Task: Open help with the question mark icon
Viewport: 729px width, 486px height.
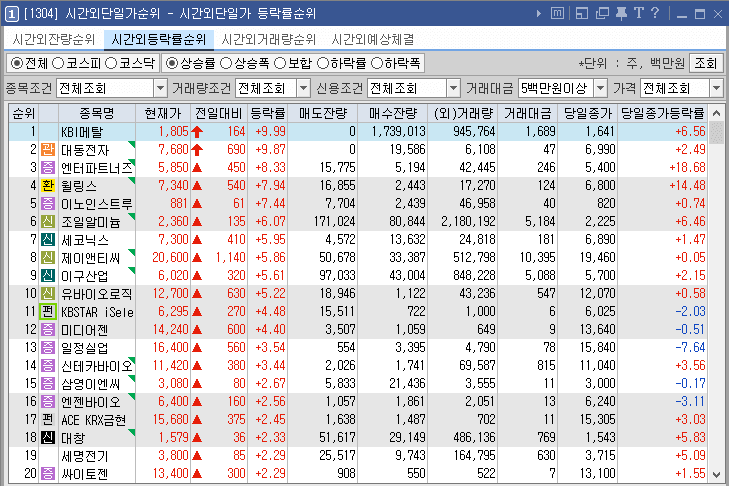Action: [655, 13]
